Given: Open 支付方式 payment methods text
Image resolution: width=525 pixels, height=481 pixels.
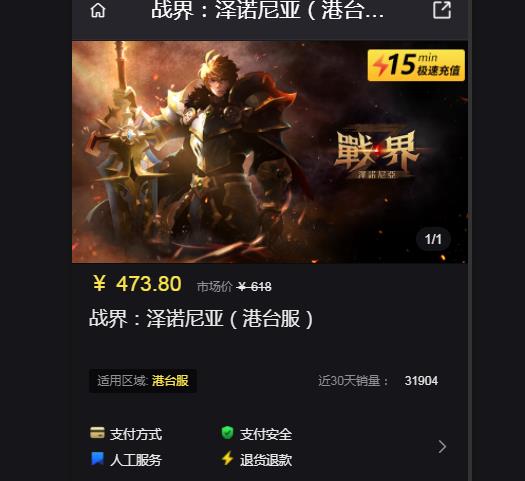Looking at the screenshot, I should coord(136,434).
